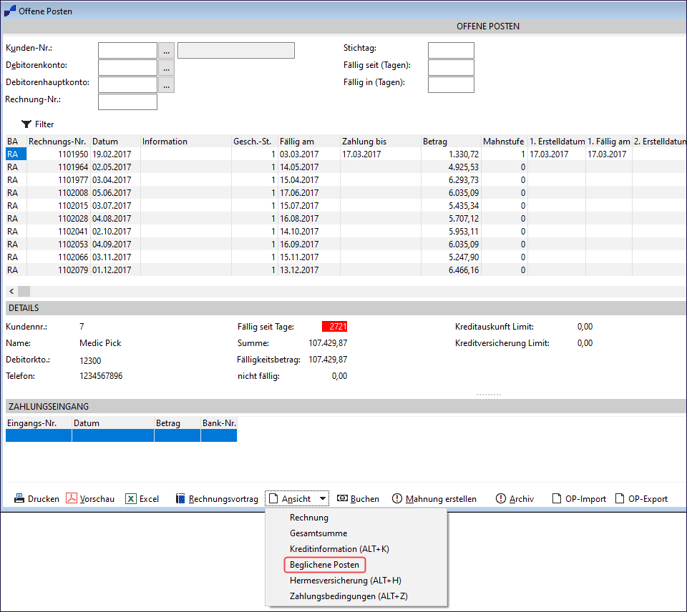Click the Drucken printer icon
Viewport: 687px width, 612px height.
pos(19,499)
